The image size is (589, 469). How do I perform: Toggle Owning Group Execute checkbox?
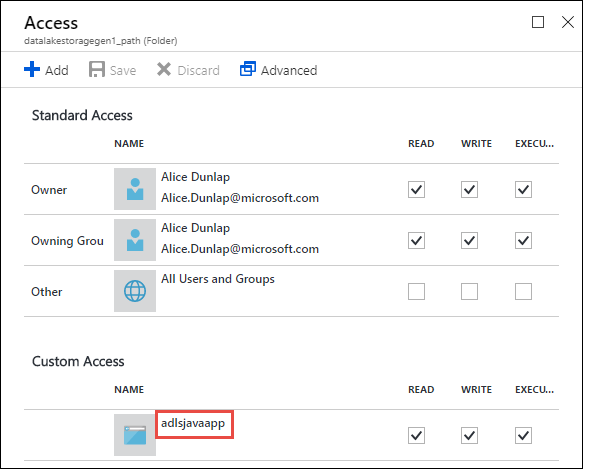523,241
